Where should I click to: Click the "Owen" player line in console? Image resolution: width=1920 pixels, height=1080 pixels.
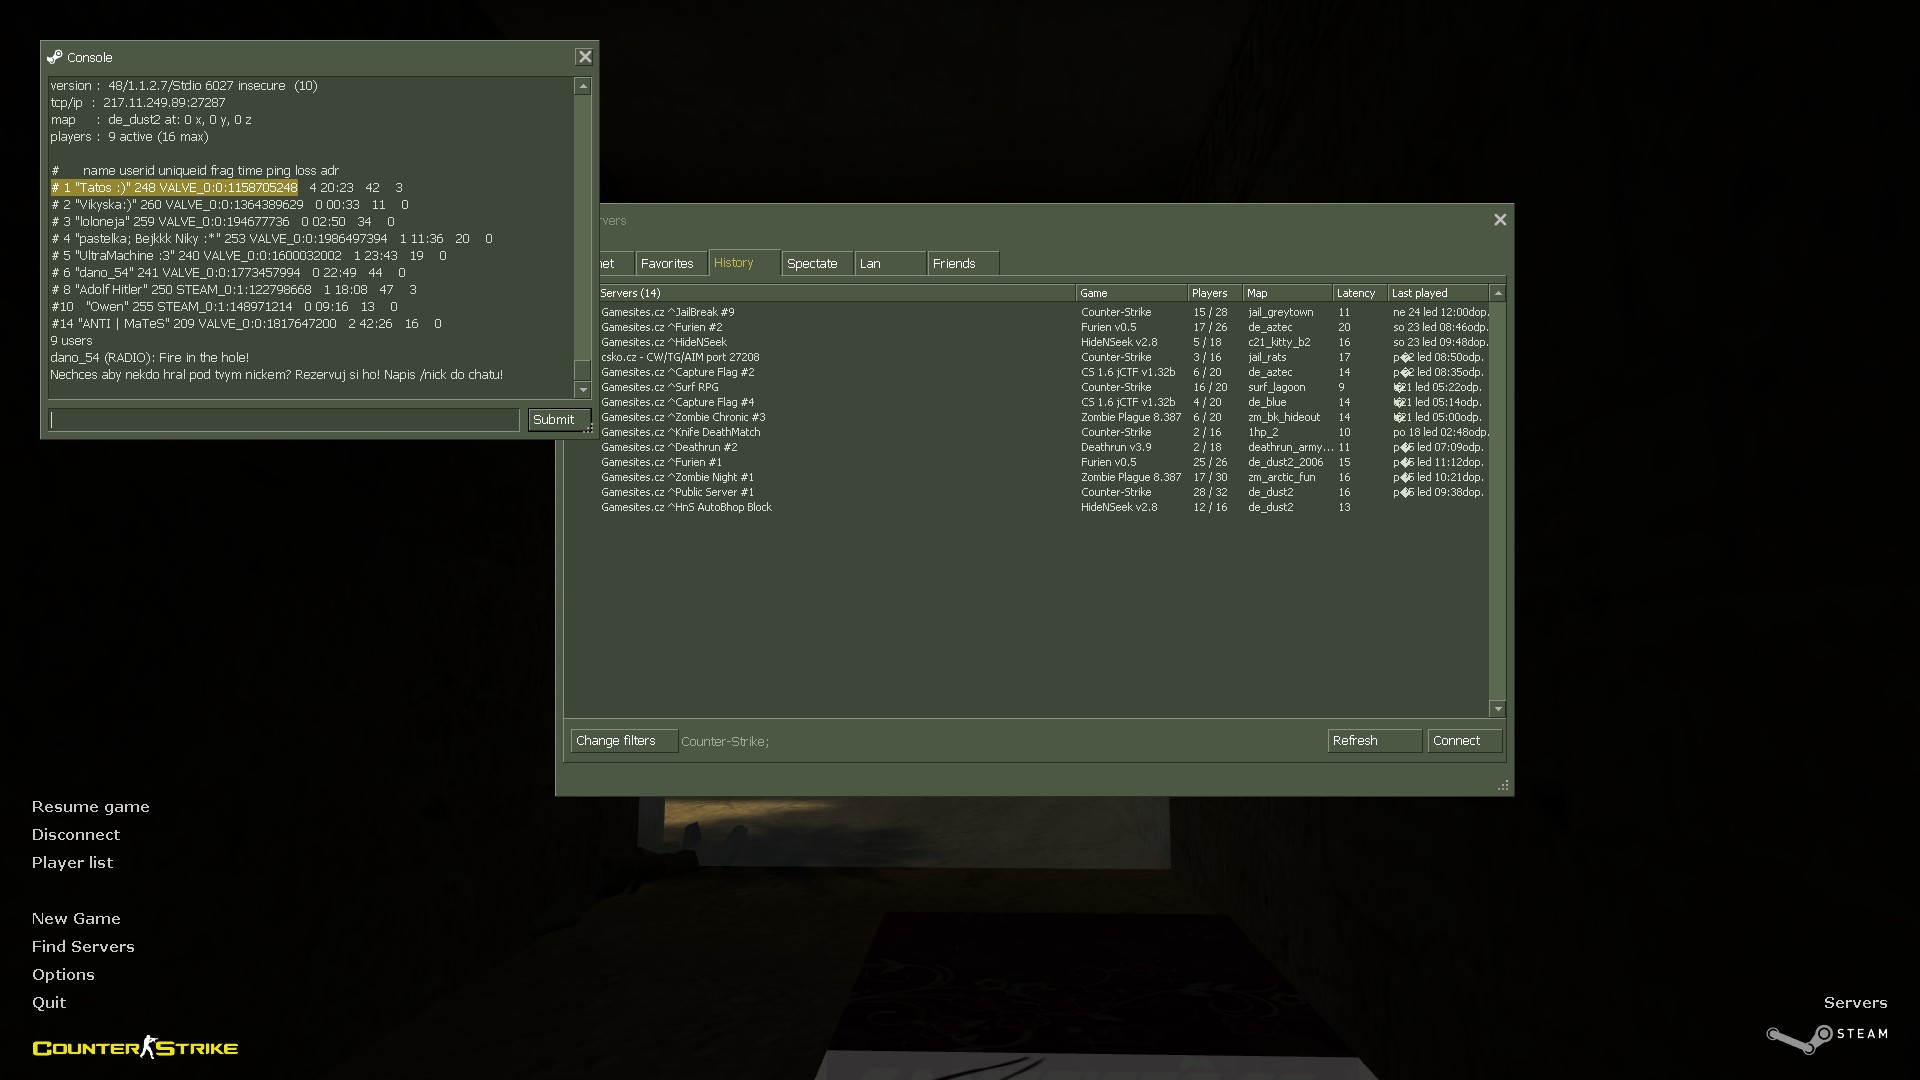225,307
